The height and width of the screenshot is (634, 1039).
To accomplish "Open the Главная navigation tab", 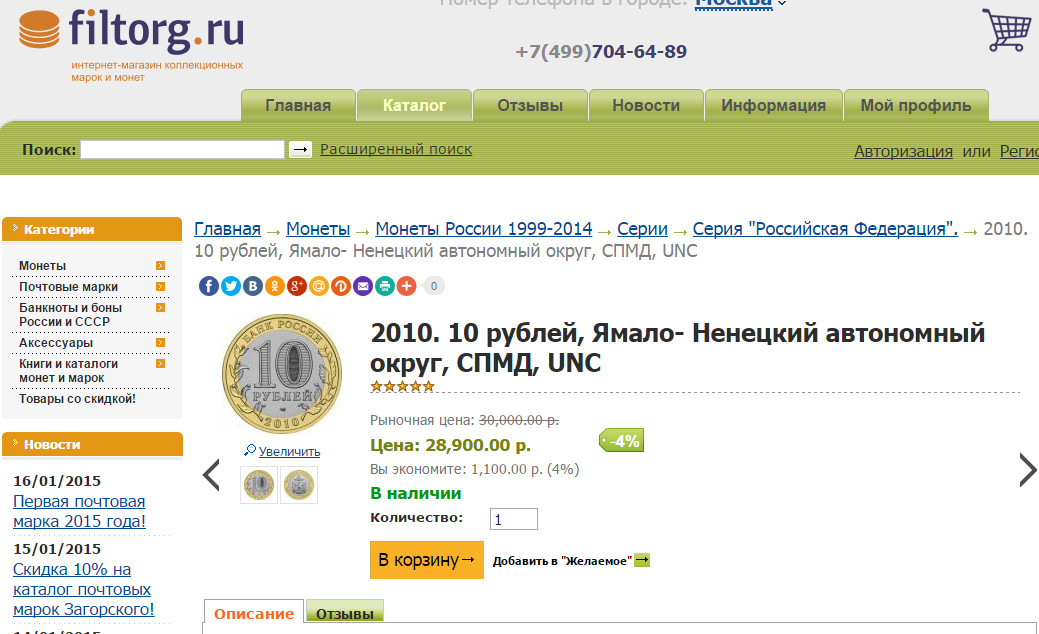I will coord(298,105).
